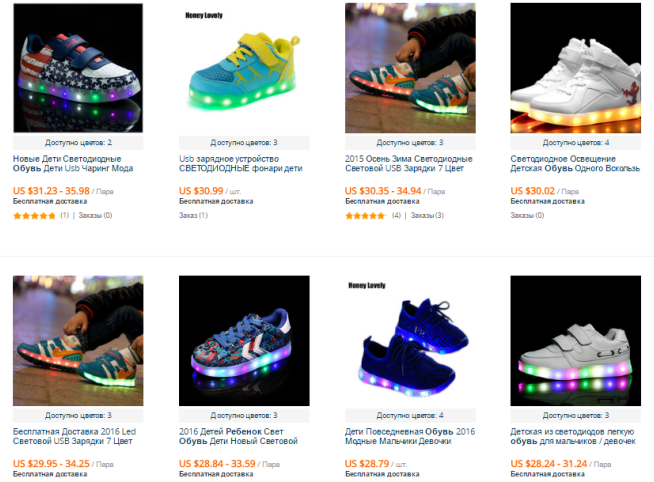Open the white velcro rainbow-sole shoe image
This screenshot has width=654, height=482.
[576, 341]
